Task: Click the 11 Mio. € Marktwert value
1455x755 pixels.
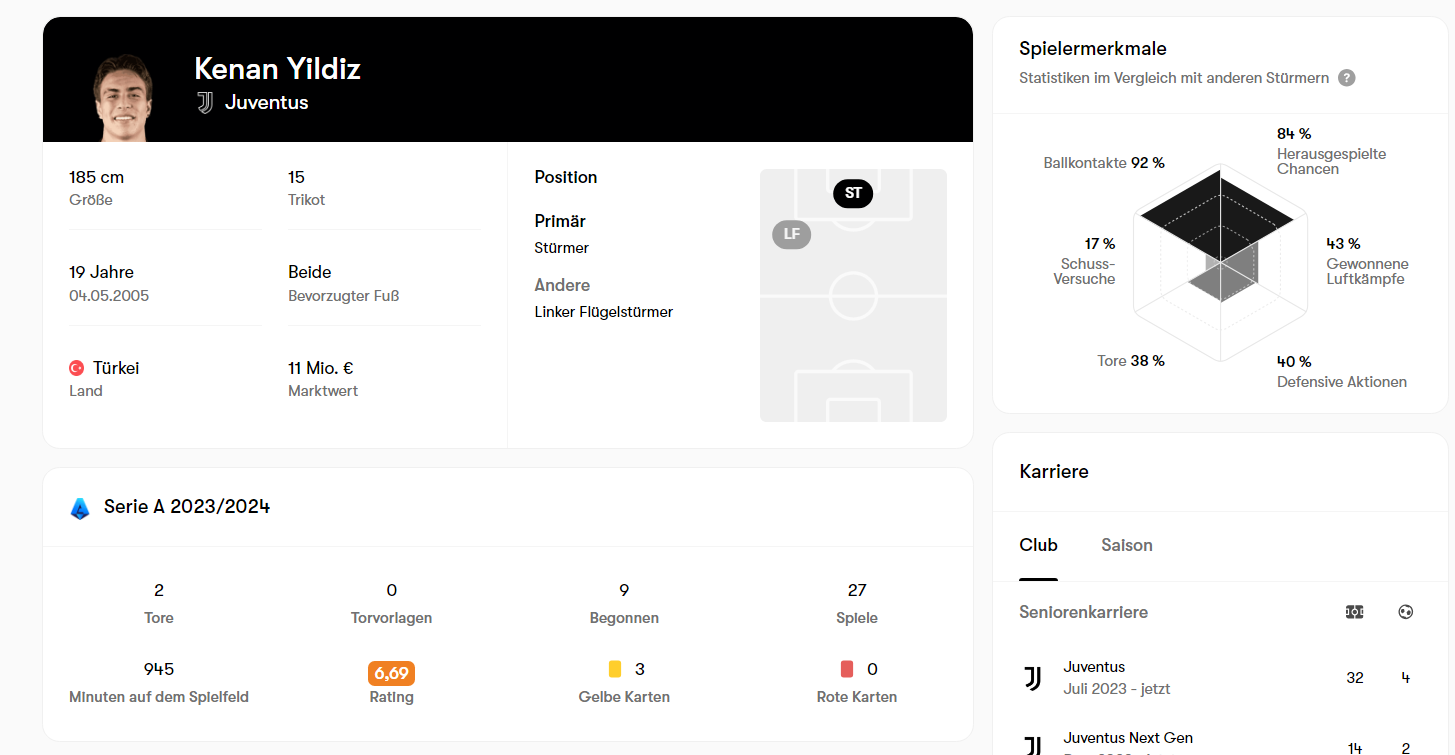Action: (321, 368)
